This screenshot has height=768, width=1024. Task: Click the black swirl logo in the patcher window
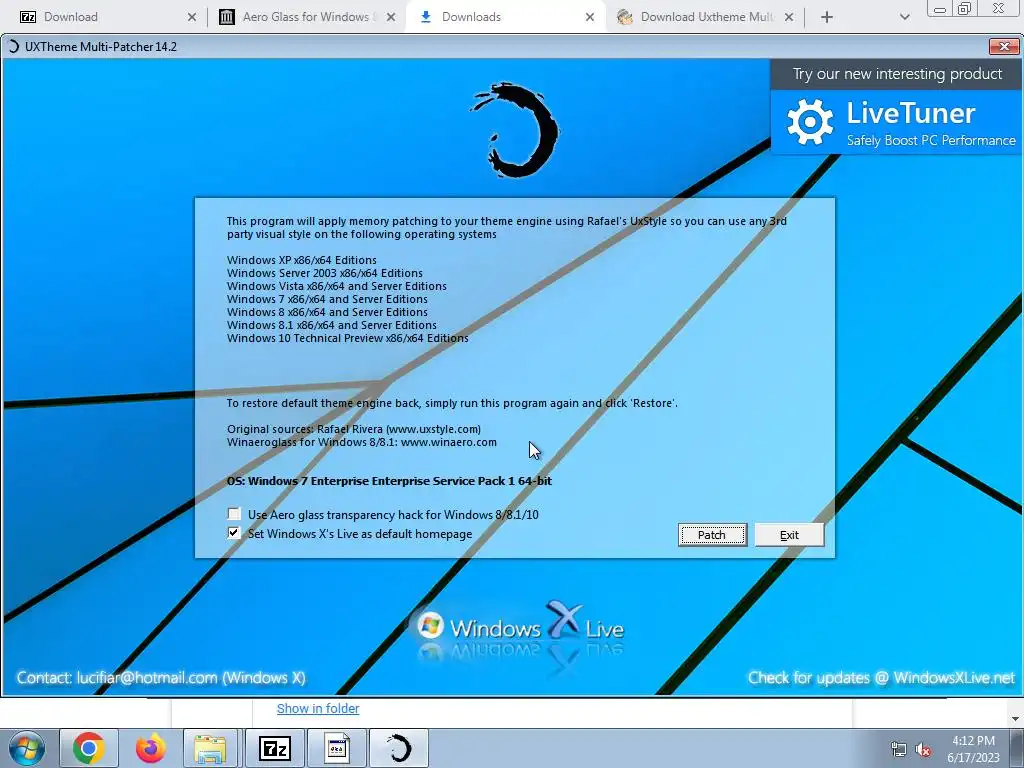(x=517, y=129)
